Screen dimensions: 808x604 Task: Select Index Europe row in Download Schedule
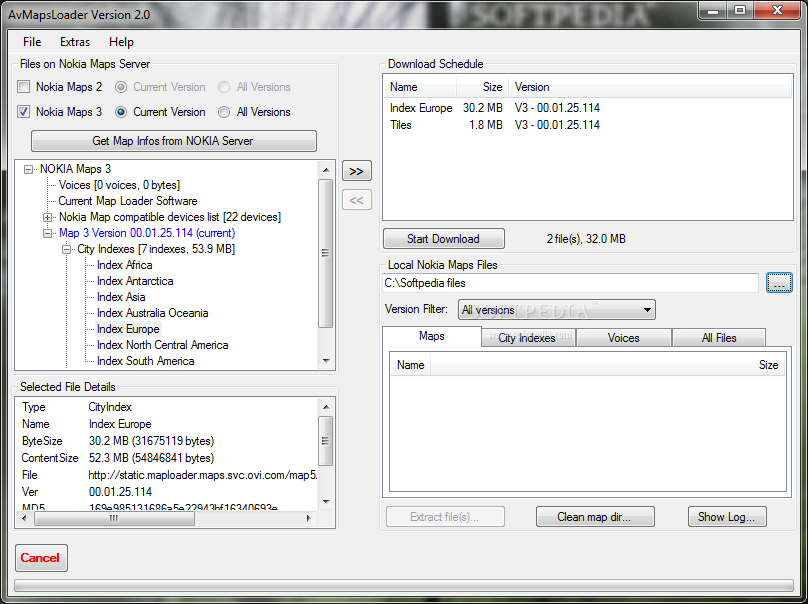pyautogui.click(x=587, y=108)
